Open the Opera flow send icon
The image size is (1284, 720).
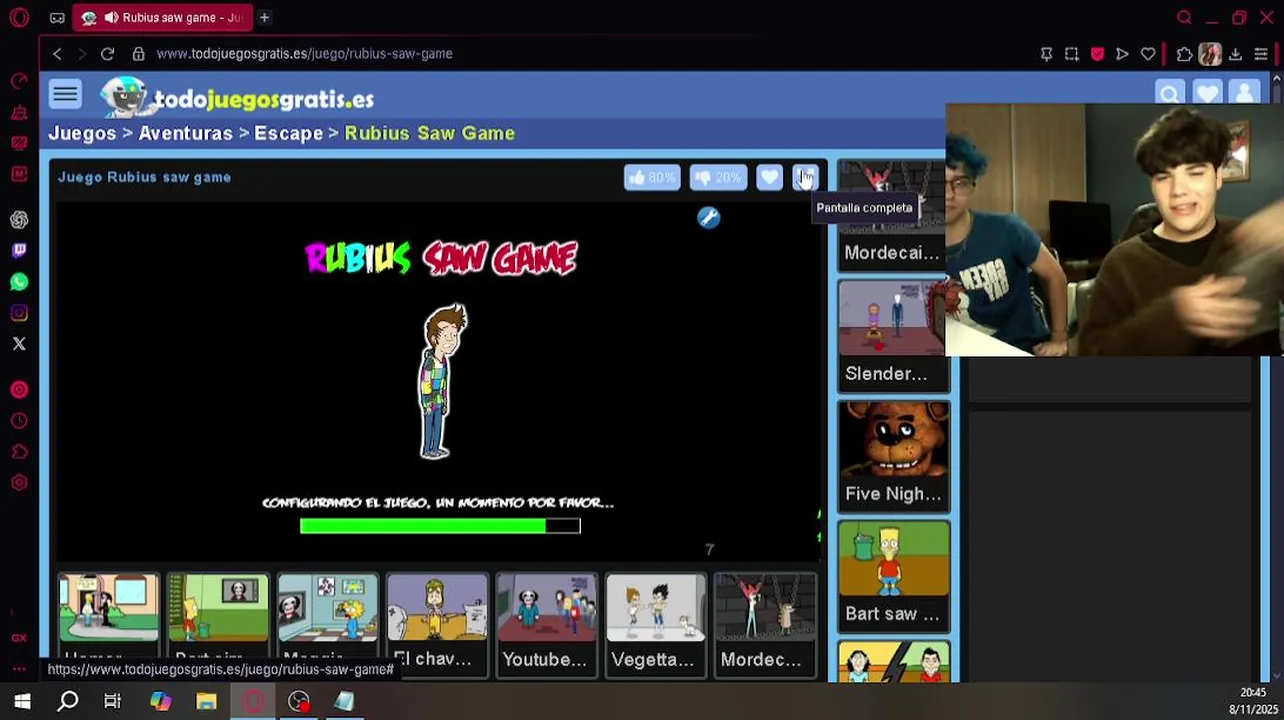tap(1122, 54)
